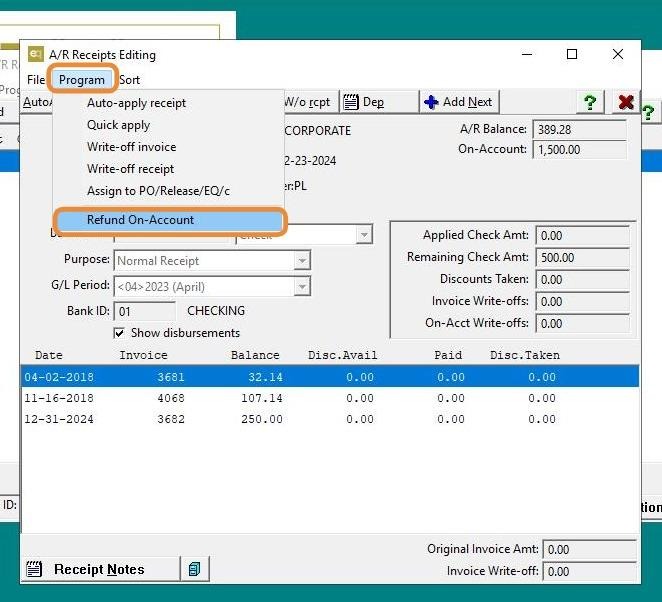Screen dimensions: 662x602
Task: Close the A/R Receipts Editing window
Action: point(618,54)
